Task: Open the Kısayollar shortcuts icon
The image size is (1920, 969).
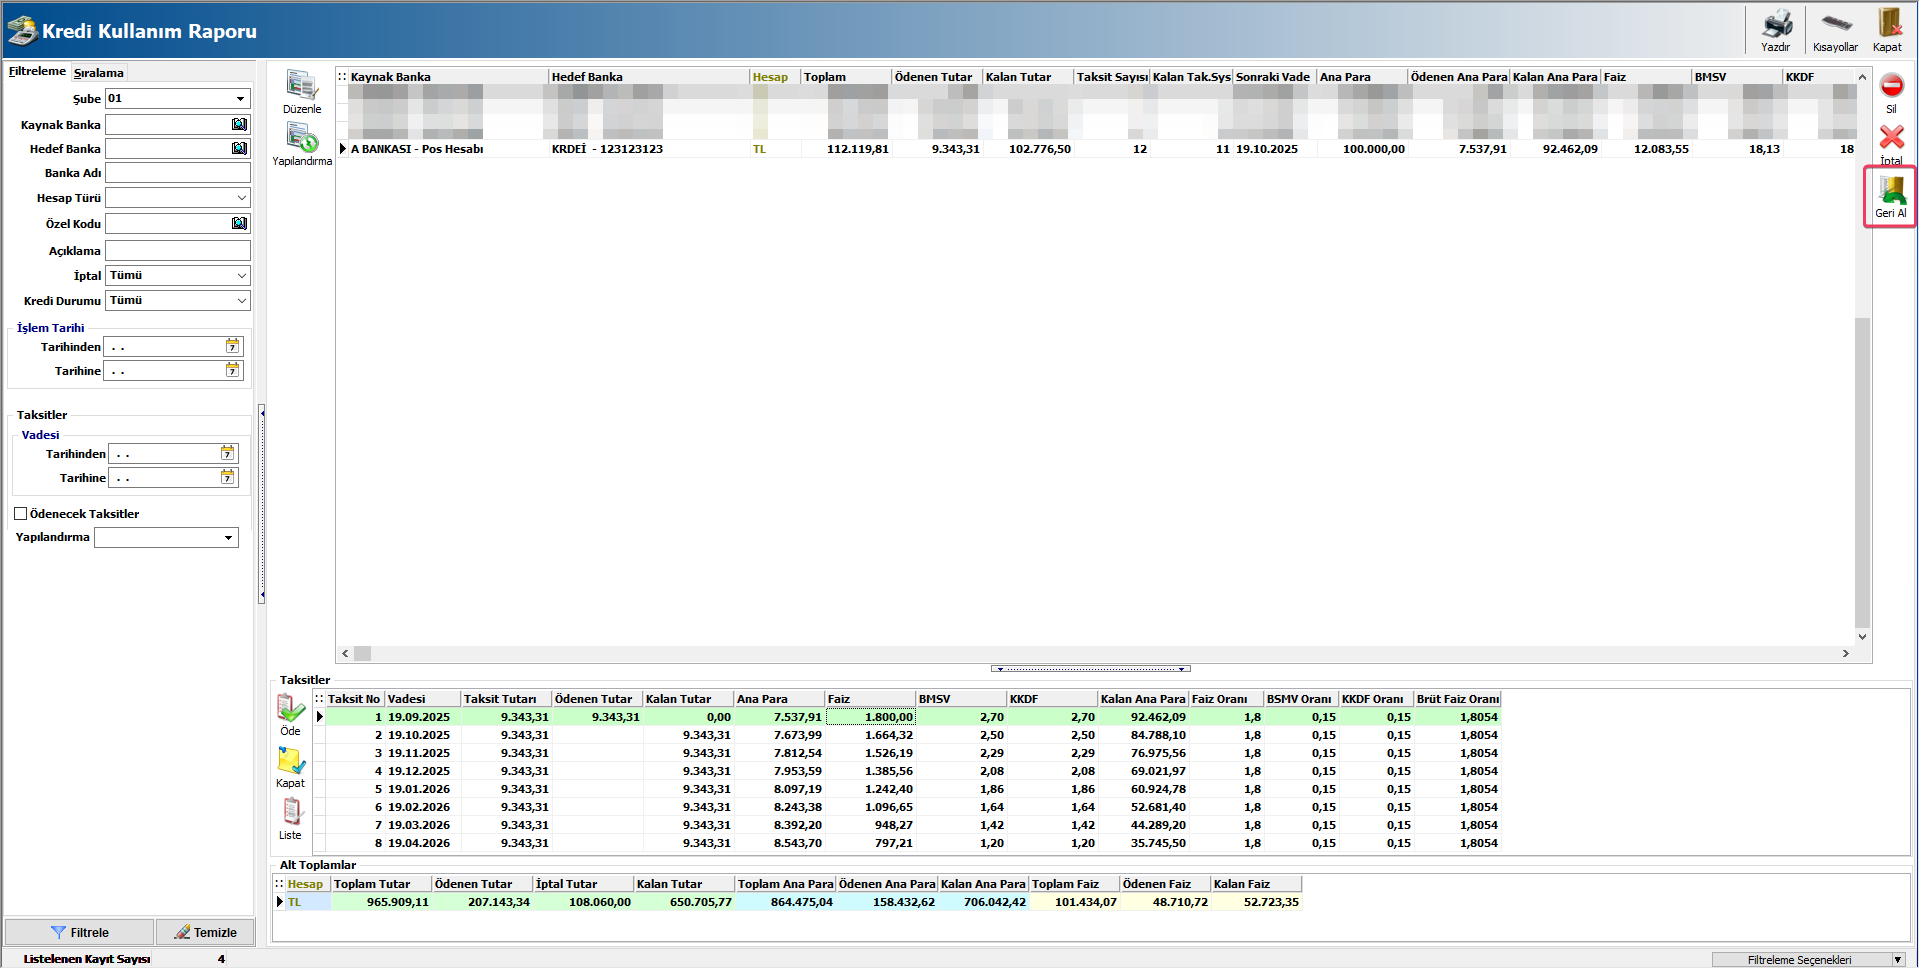Action: [1835, 25]
